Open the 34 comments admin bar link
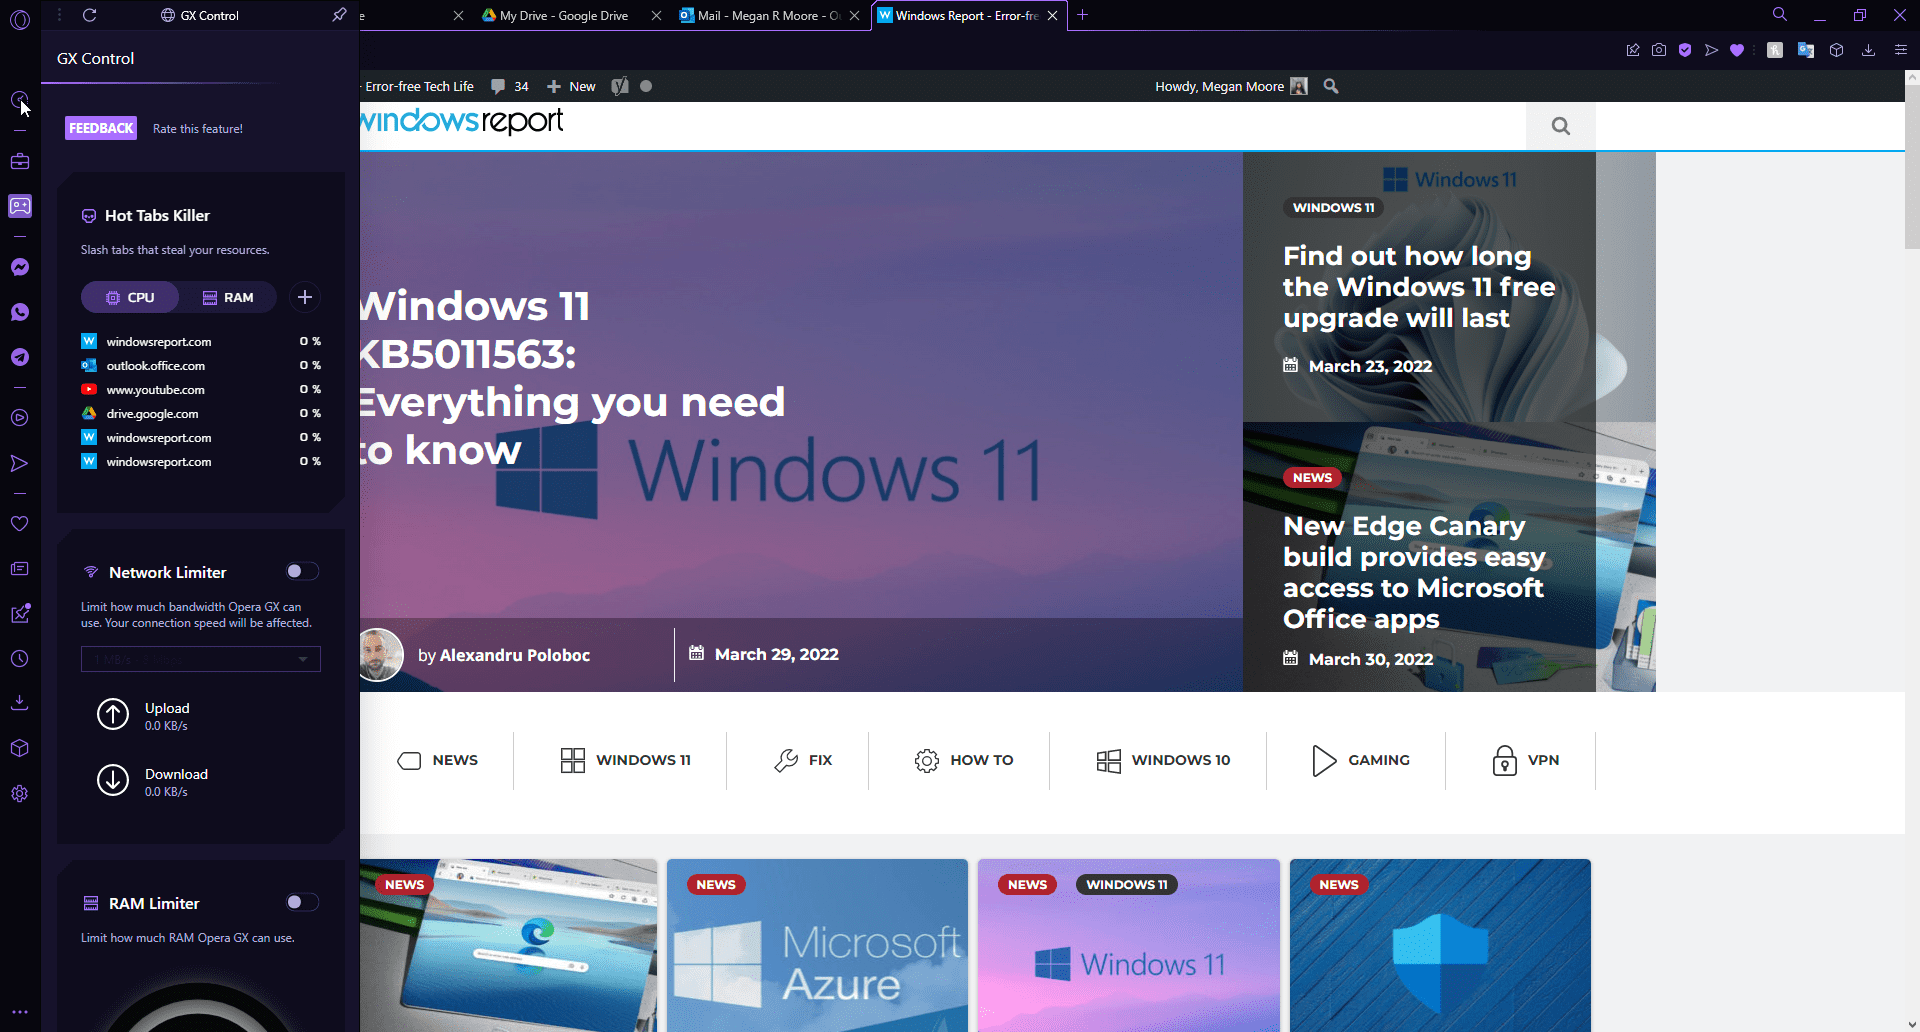The height and width of the screenshot is (1032, 1920). pos(510,86)
